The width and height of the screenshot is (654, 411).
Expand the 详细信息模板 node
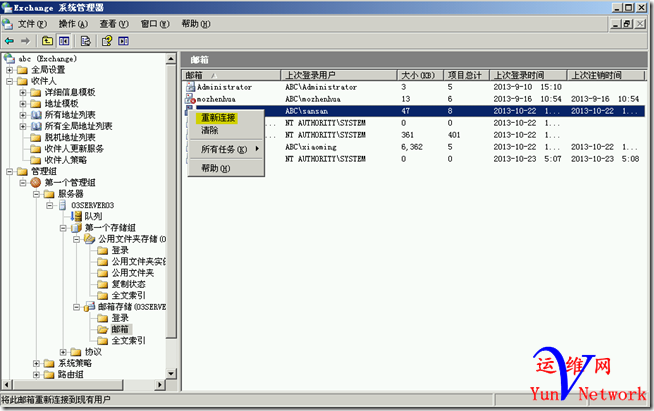(23, 92)
